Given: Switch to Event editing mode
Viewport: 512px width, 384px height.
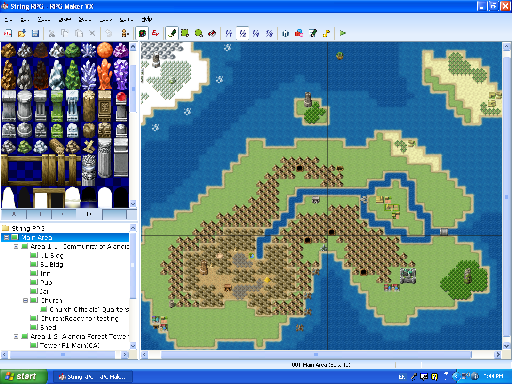Looking at the screenshot, I should tap(155, 33).
